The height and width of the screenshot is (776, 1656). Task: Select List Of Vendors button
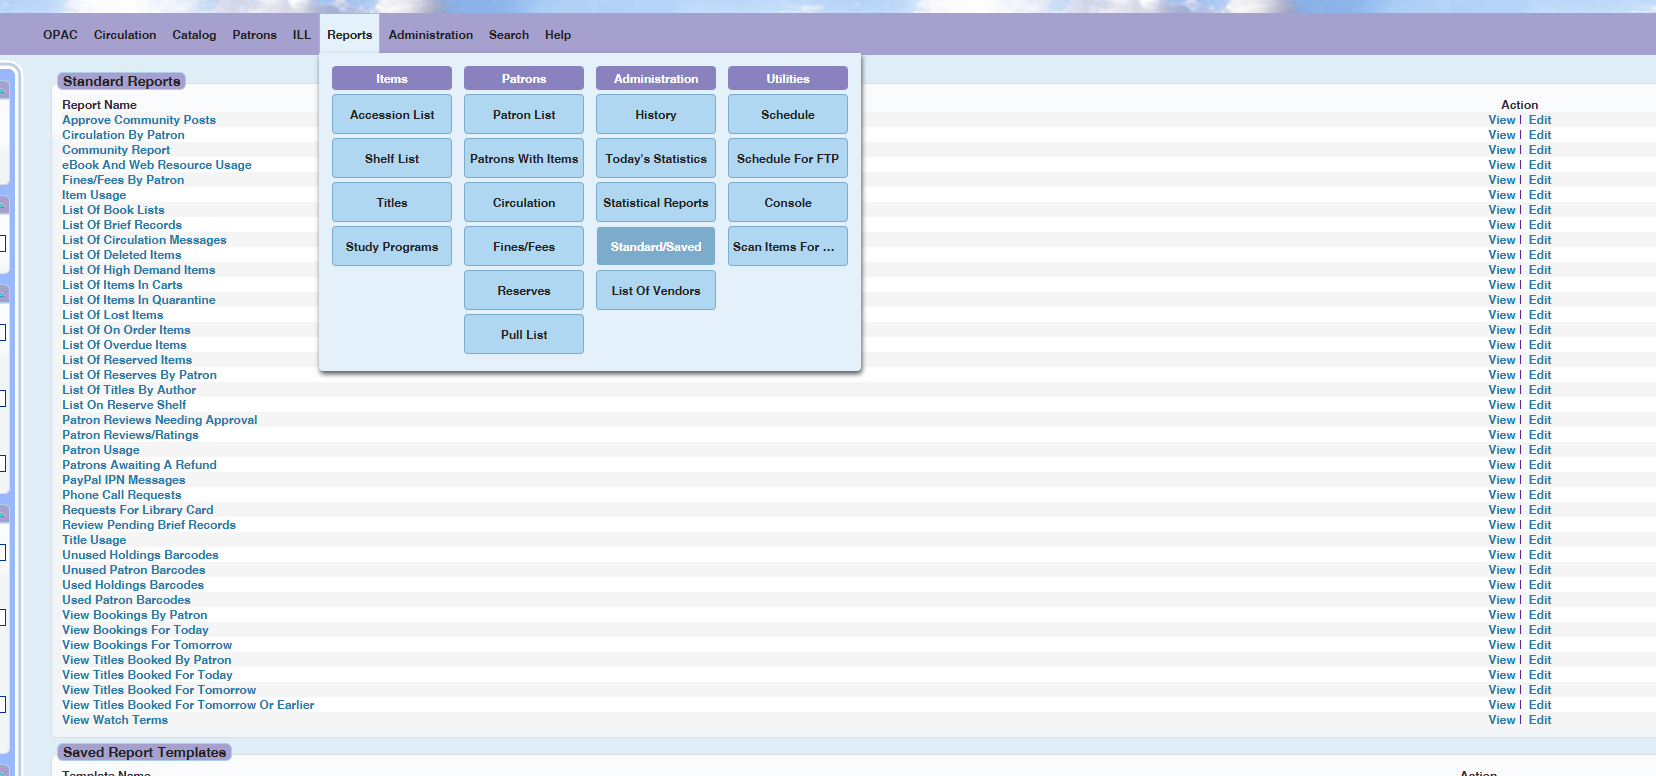click(656, 291)
